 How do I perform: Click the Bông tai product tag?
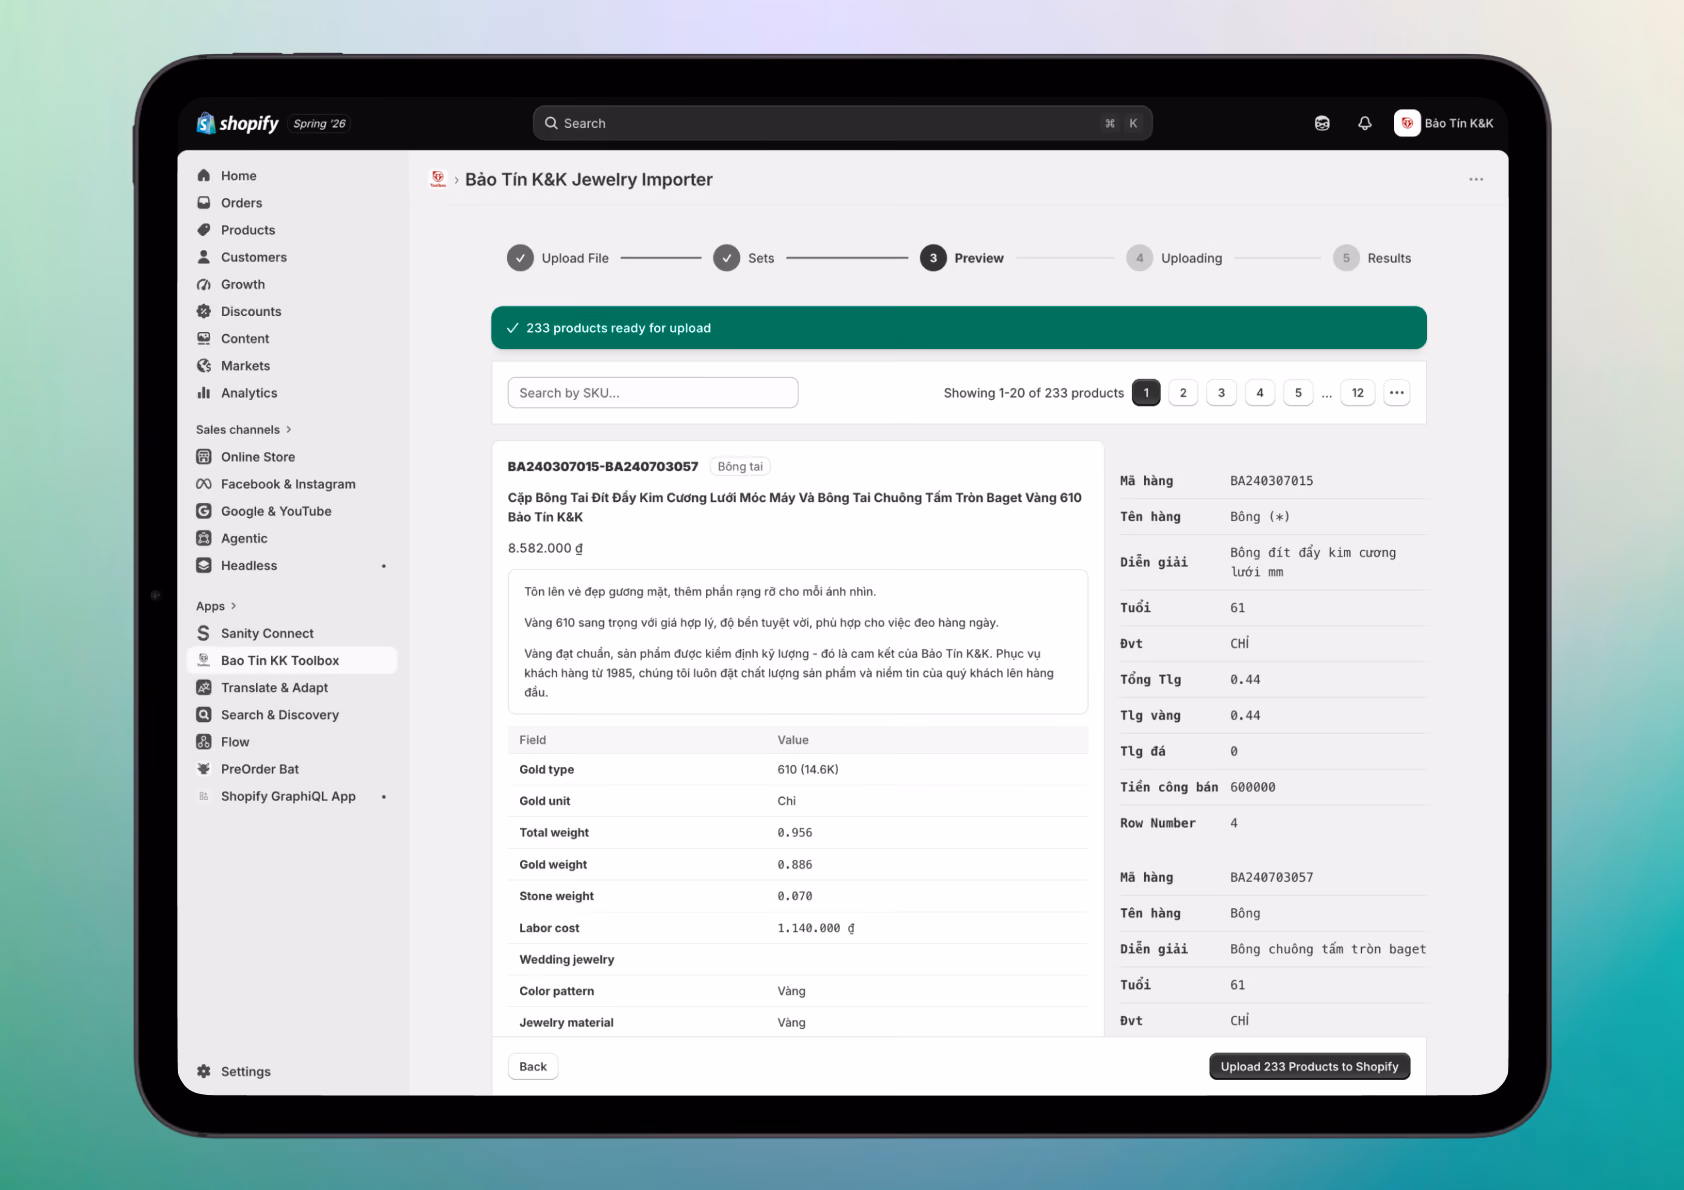coord(740,466)
